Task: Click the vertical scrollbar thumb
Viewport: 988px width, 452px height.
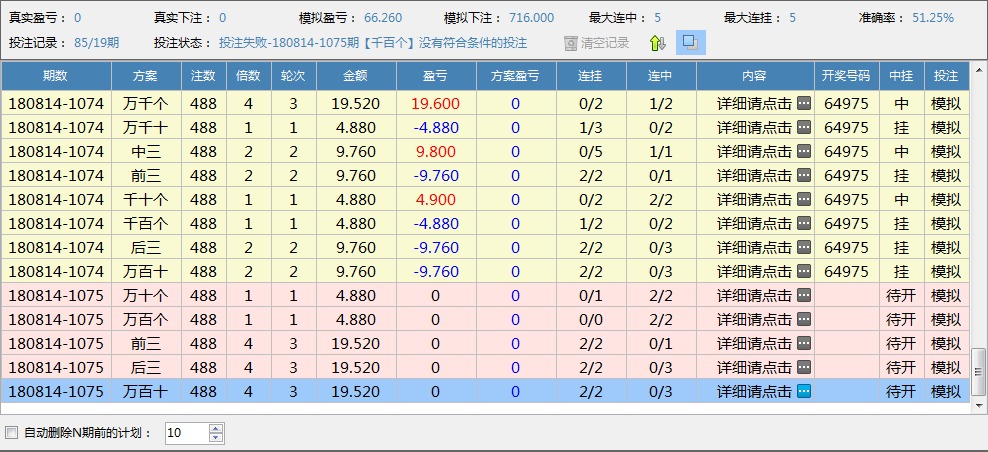Action: (979, 373)
